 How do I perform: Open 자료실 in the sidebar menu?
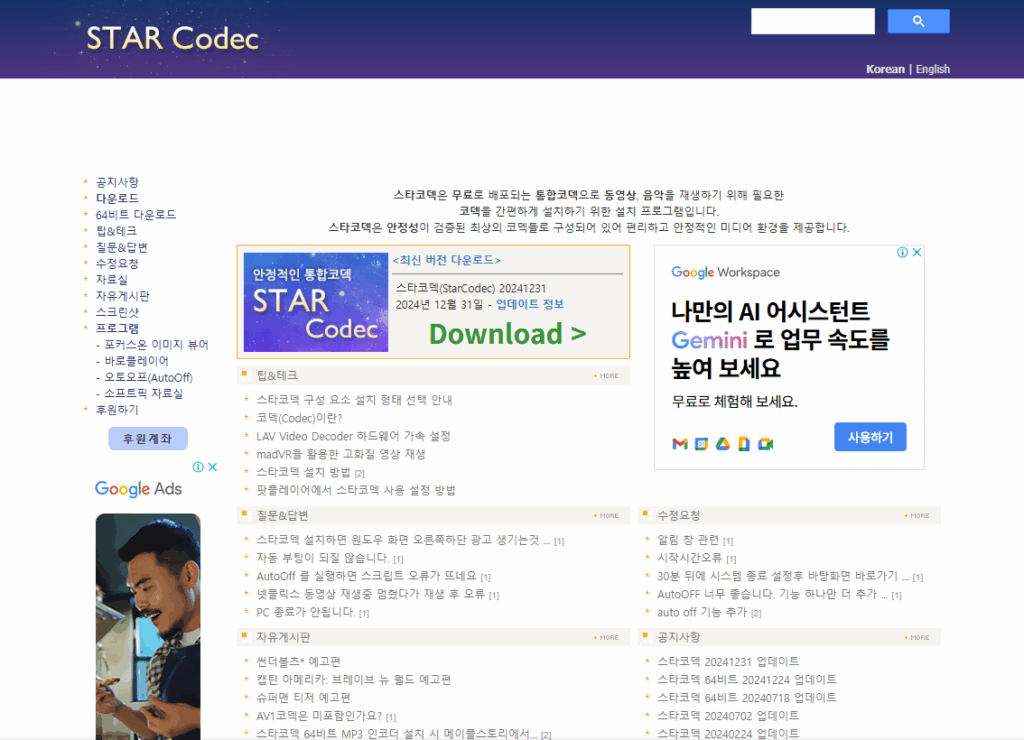point(112,280)
